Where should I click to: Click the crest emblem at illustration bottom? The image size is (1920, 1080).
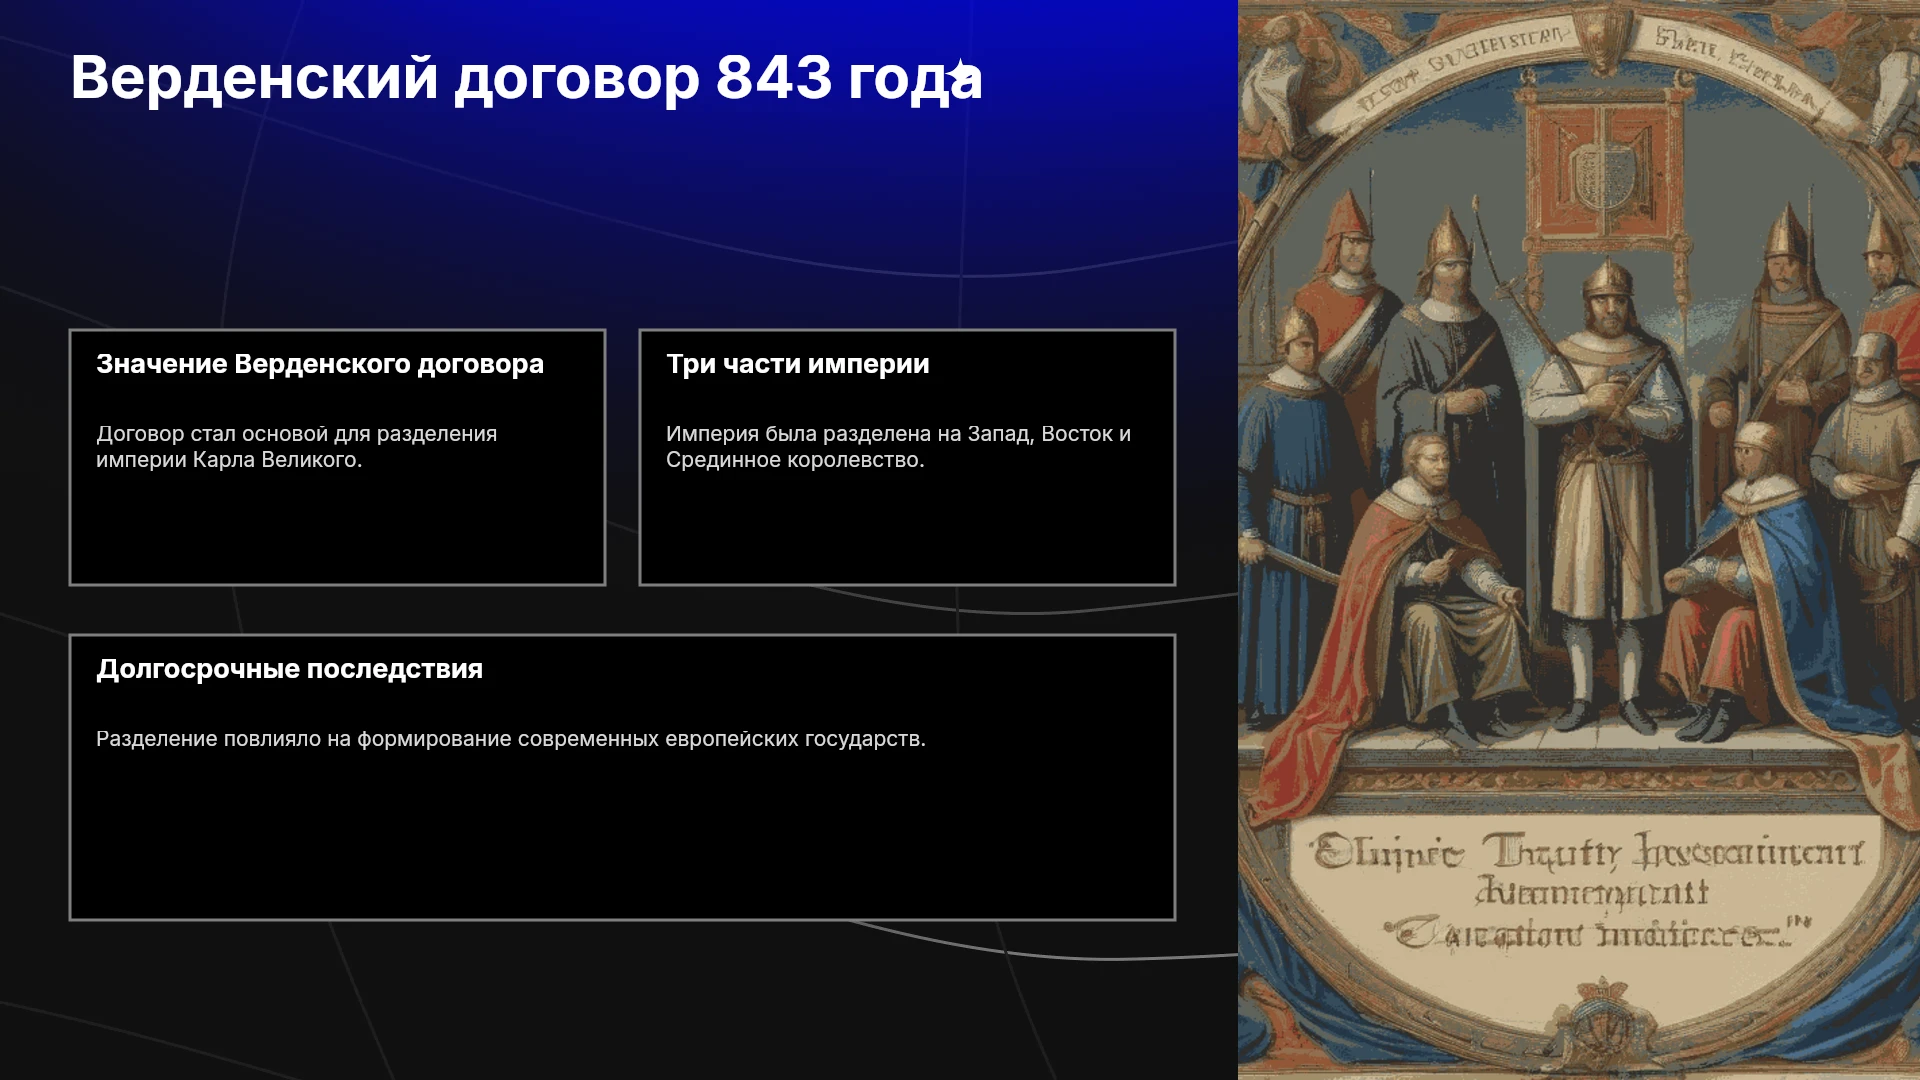(1603, 1020)
